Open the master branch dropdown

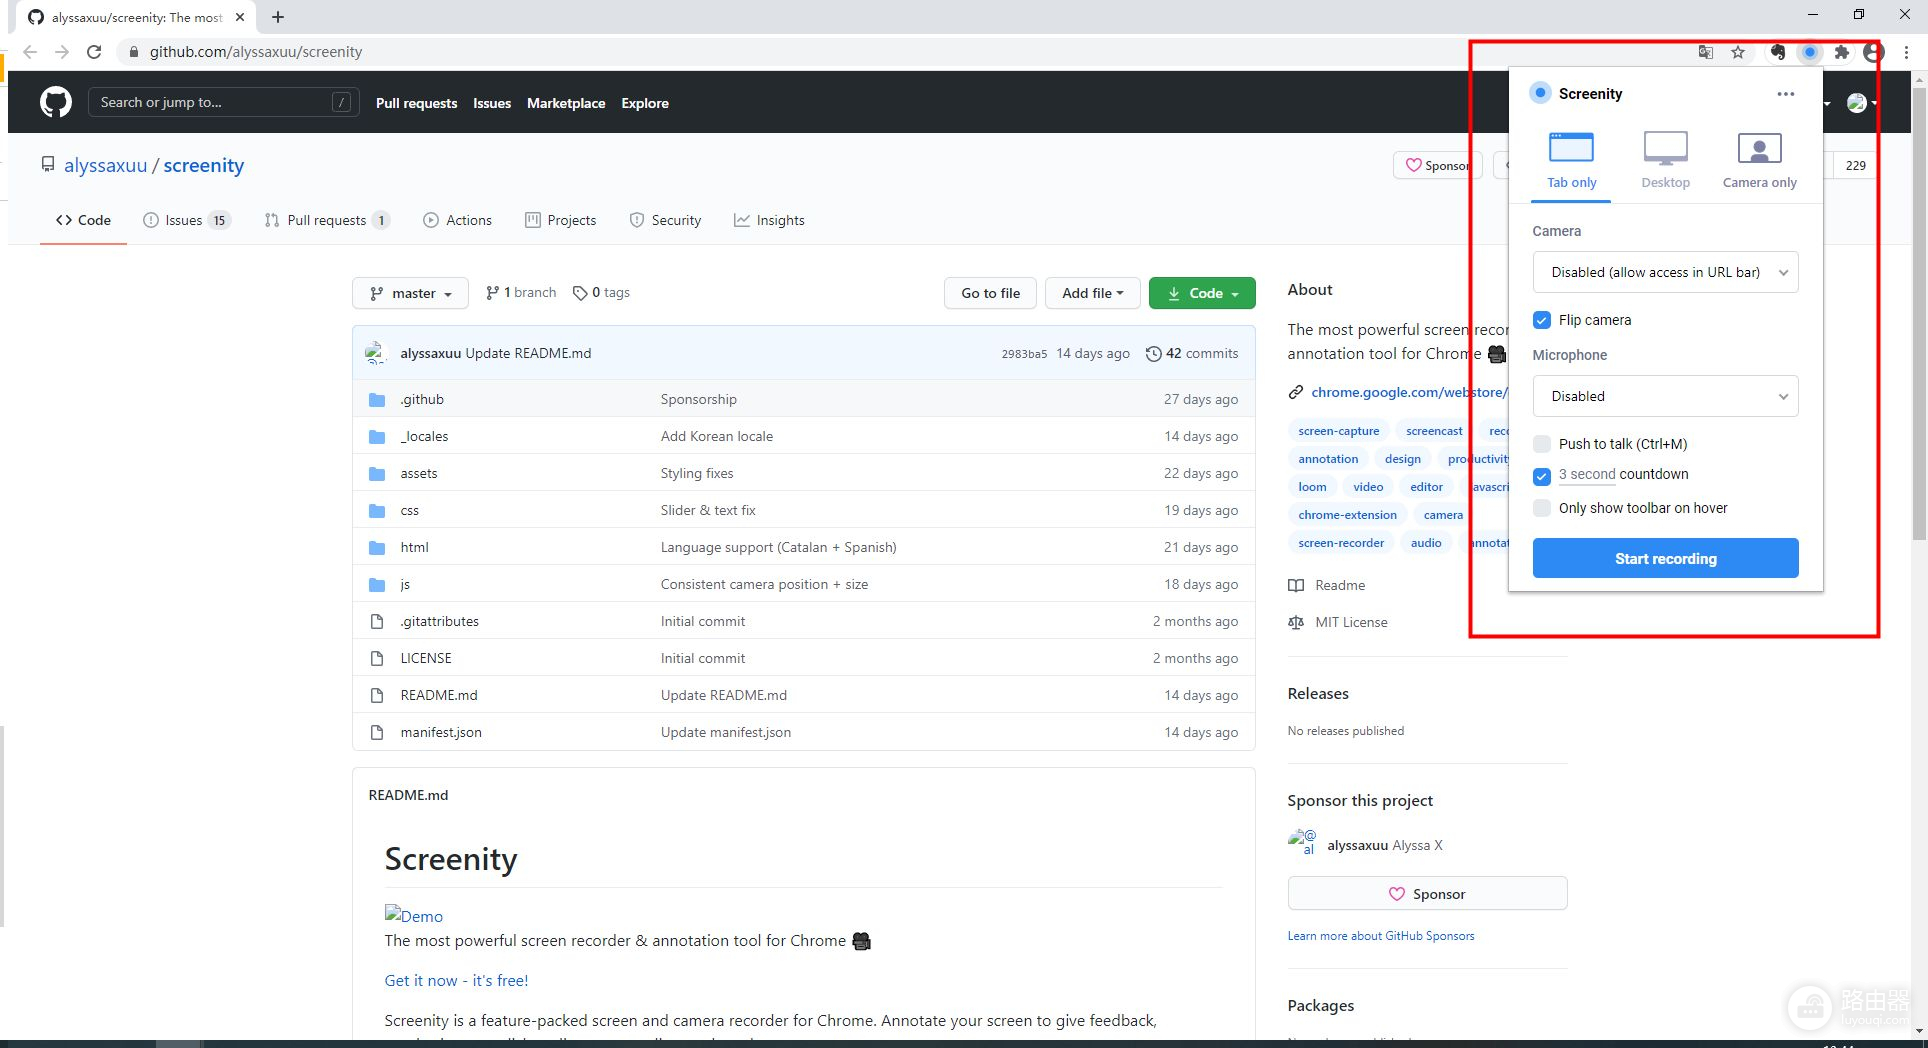[410, 293]
